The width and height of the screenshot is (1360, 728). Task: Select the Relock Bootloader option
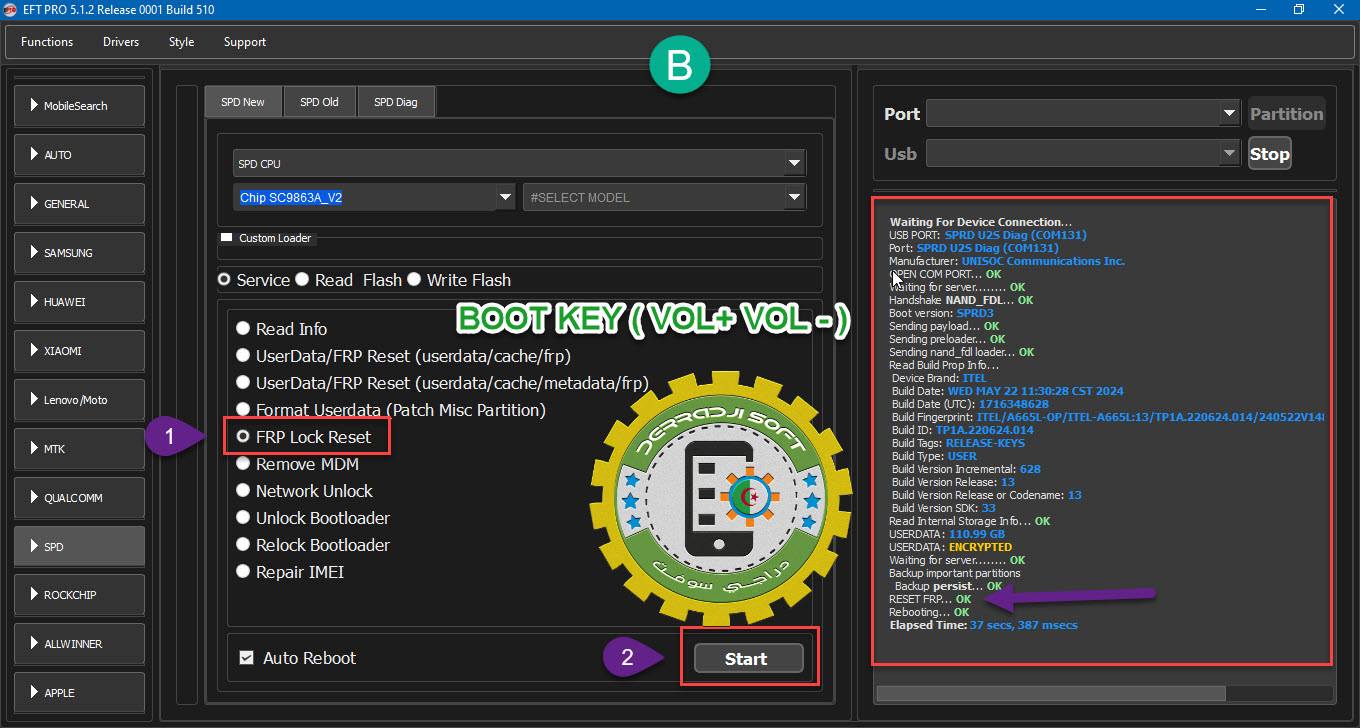[x=243, y=545]
